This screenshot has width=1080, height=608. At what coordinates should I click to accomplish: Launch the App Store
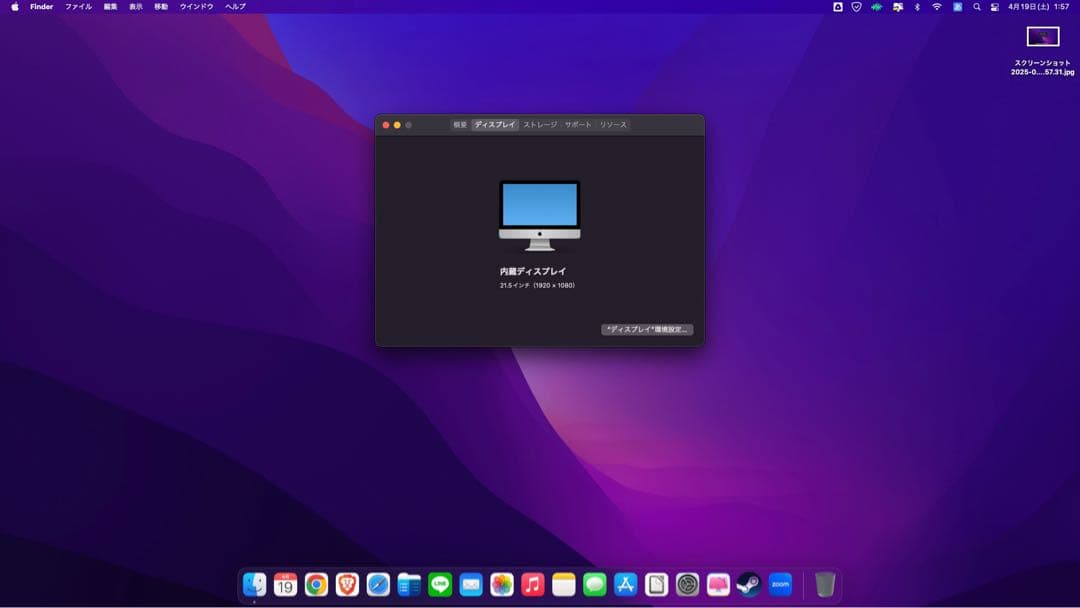point(627,583)
